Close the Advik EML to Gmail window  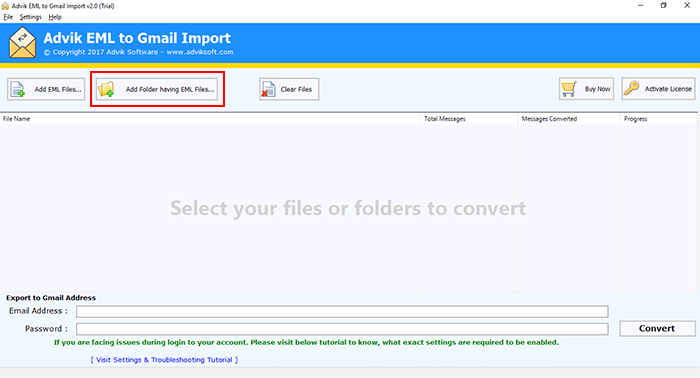(687, 5)
